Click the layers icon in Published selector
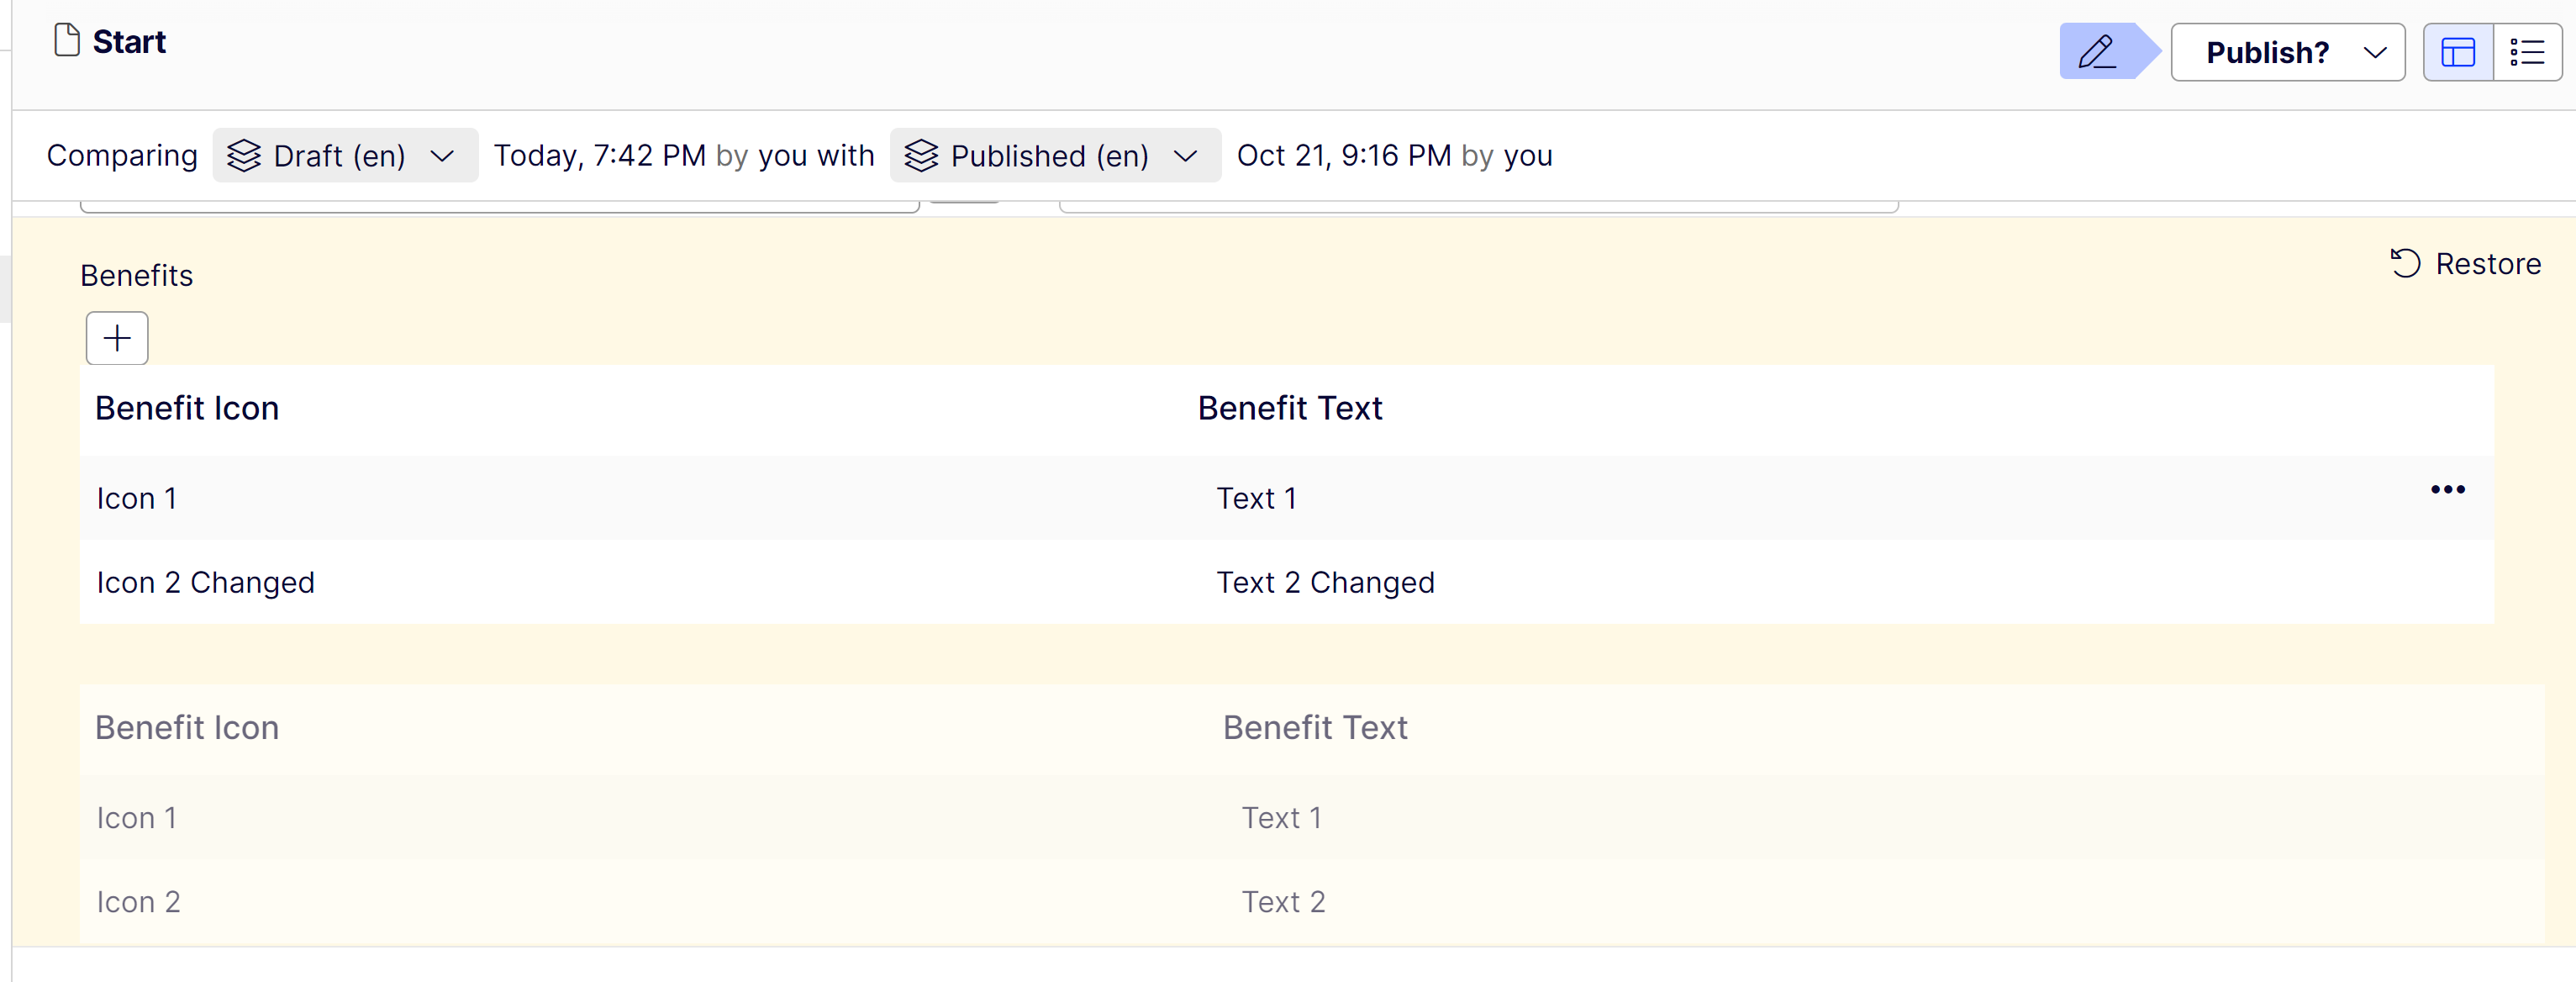The height and width of the screenshot is (982, 2576). pyautogui.click(x=921, y=156)
